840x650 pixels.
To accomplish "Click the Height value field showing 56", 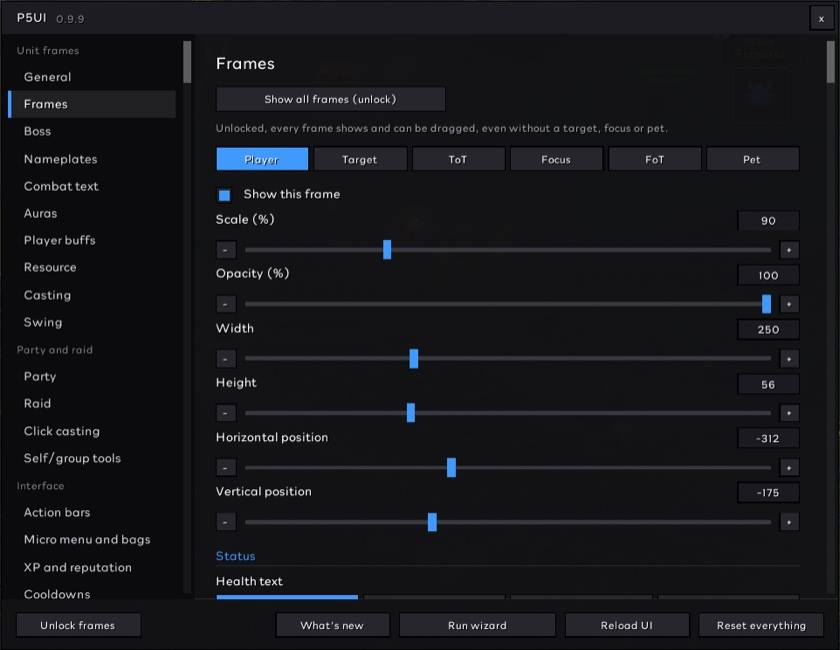I will [768, 384].
